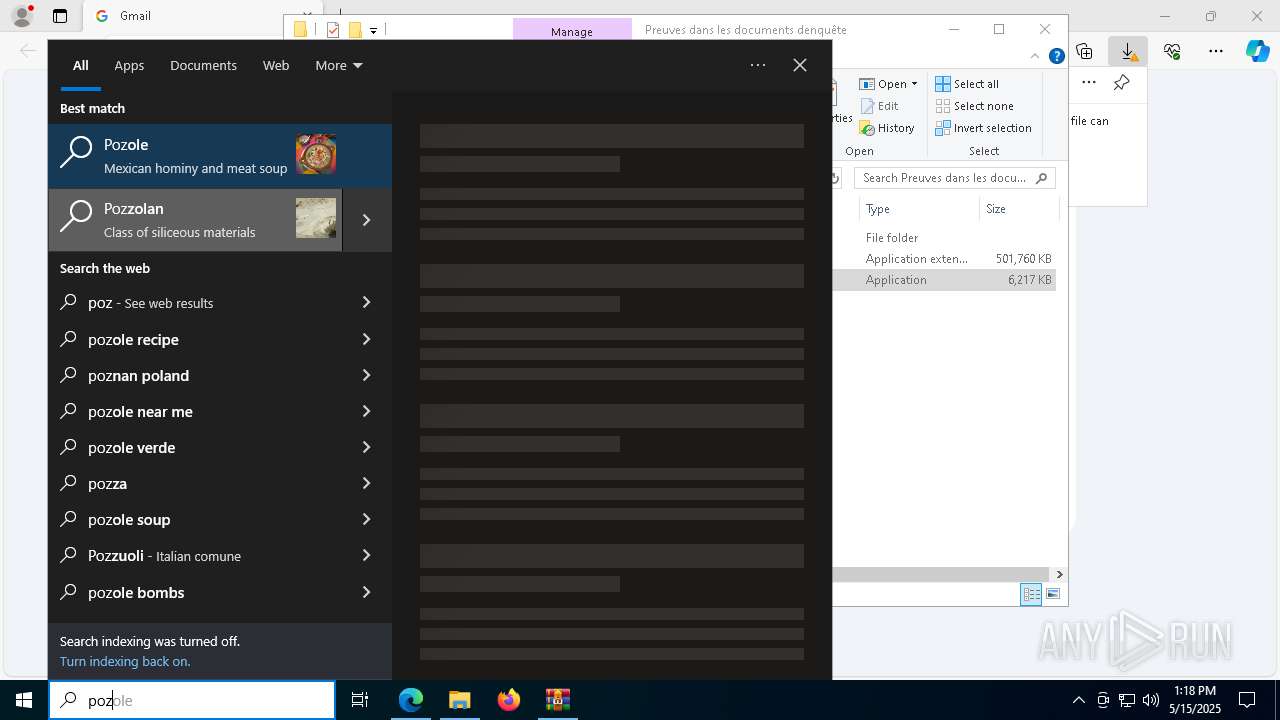1280x720 pixels.
Task: Open Explorer help question mark icon
Action: 1056,56
